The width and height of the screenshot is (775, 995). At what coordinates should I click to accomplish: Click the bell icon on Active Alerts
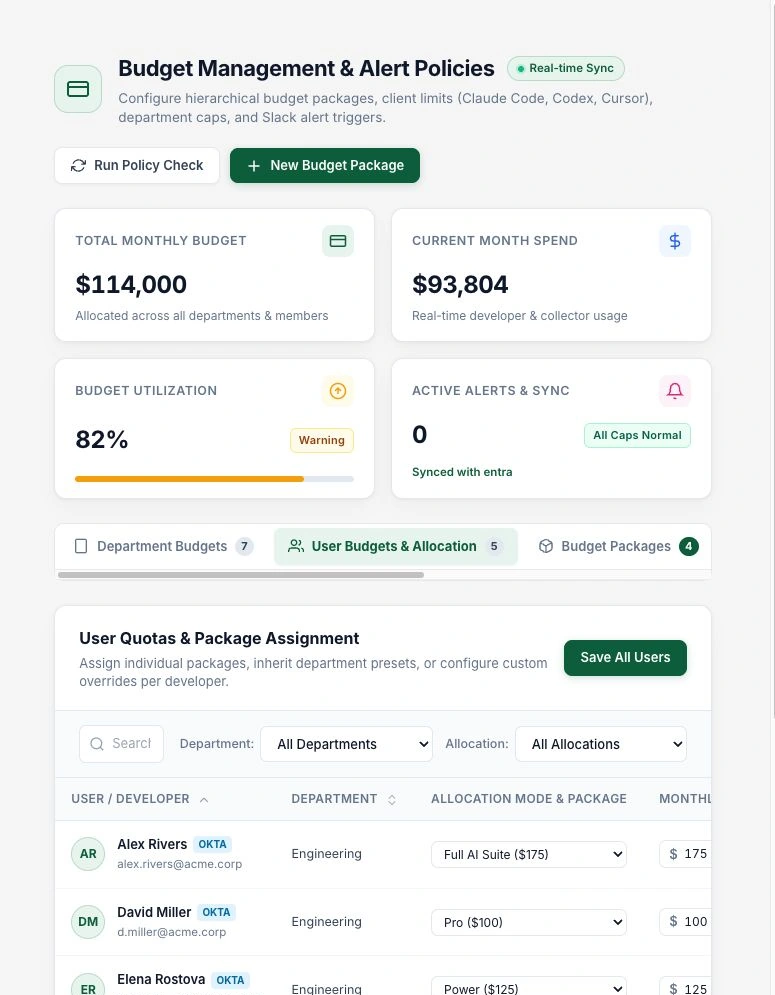pyautogui.click(x=675, y=391)
